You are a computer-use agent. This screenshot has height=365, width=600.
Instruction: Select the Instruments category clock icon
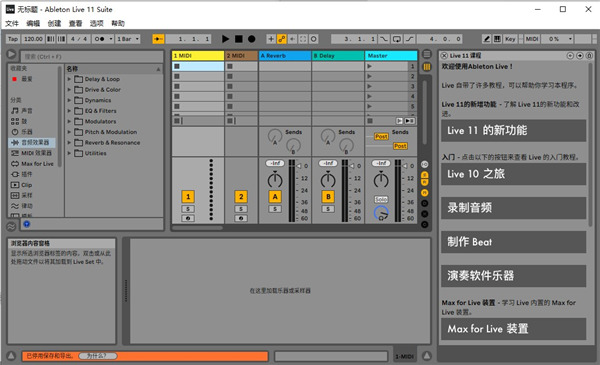coord(15,132)
